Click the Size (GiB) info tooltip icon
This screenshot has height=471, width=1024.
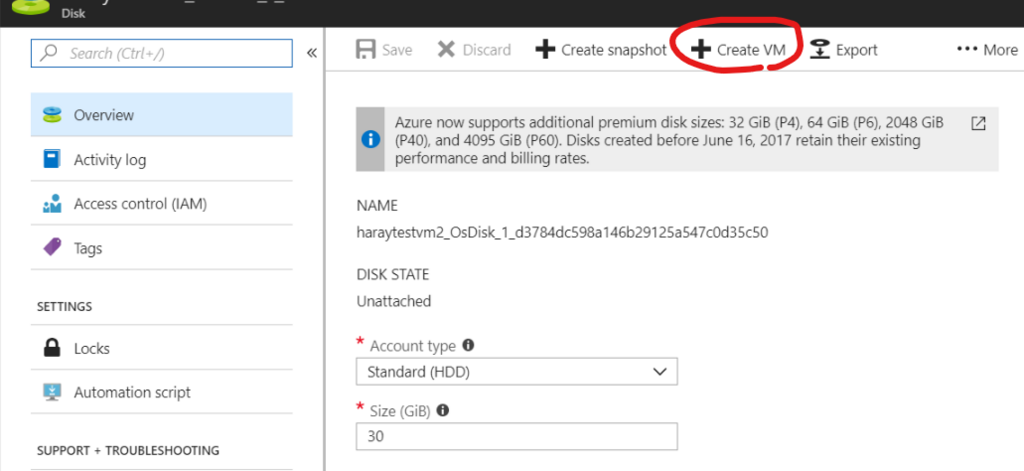pyautogui.click(x=443, y=410)
